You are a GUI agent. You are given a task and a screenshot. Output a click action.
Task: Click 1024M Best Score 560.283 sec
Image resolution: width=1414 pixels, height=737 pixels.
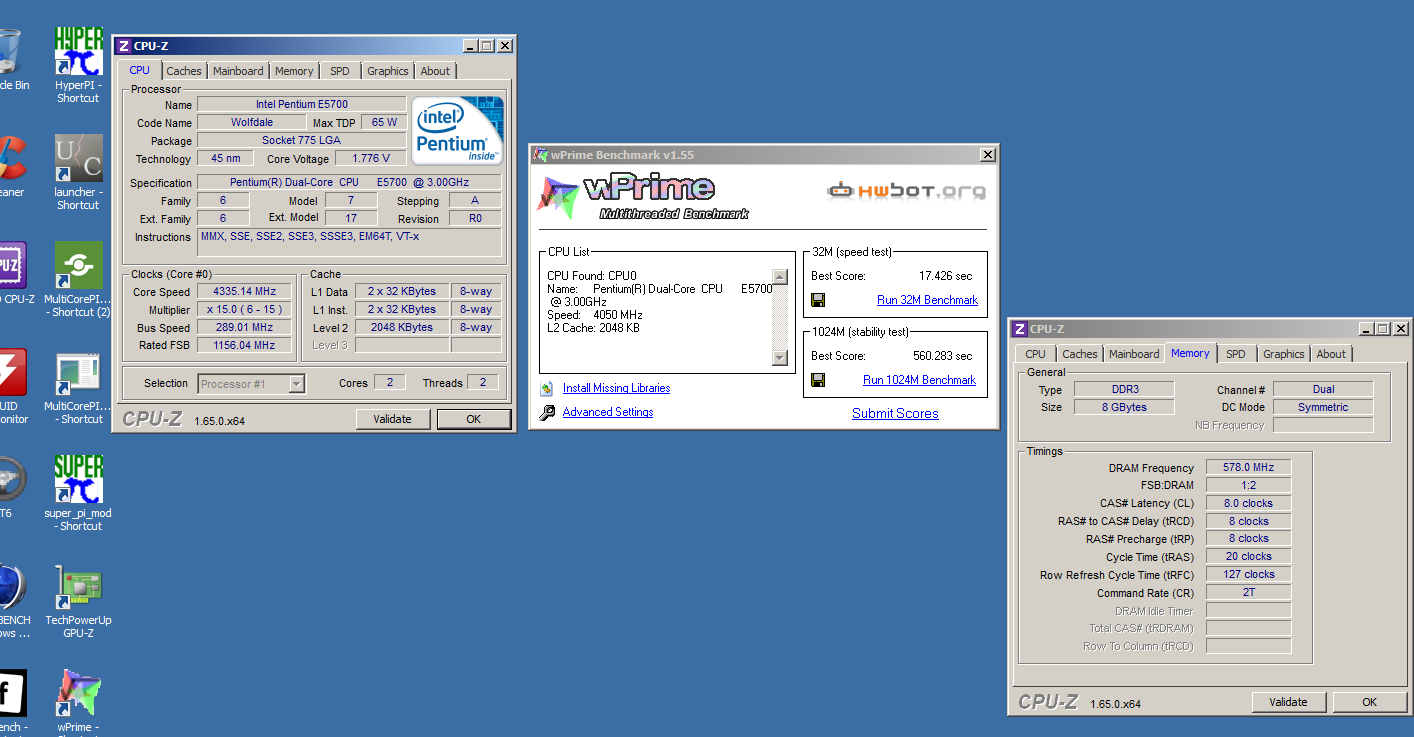click(942, 356)
